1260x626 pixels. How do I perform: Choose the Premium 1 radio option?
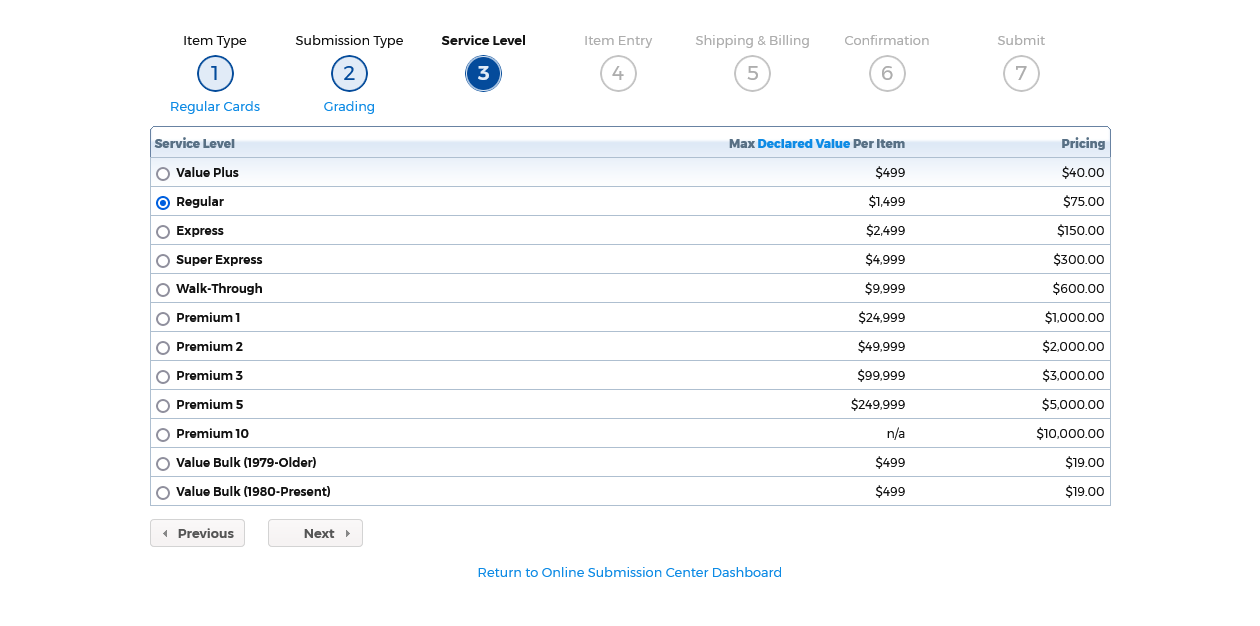pyautogui.click(x=163, y=319)
